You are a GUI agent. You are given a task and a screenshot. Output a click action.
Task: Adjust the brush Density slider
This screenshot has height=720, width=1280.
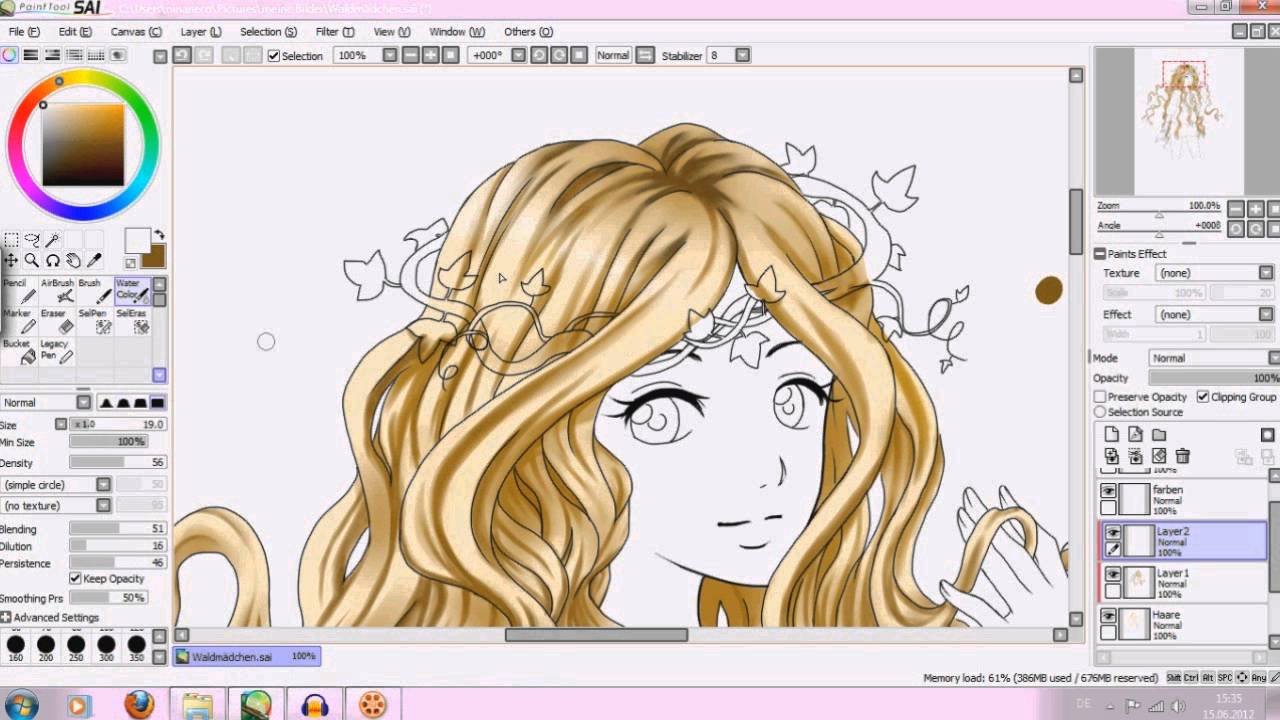pos(117,463)
